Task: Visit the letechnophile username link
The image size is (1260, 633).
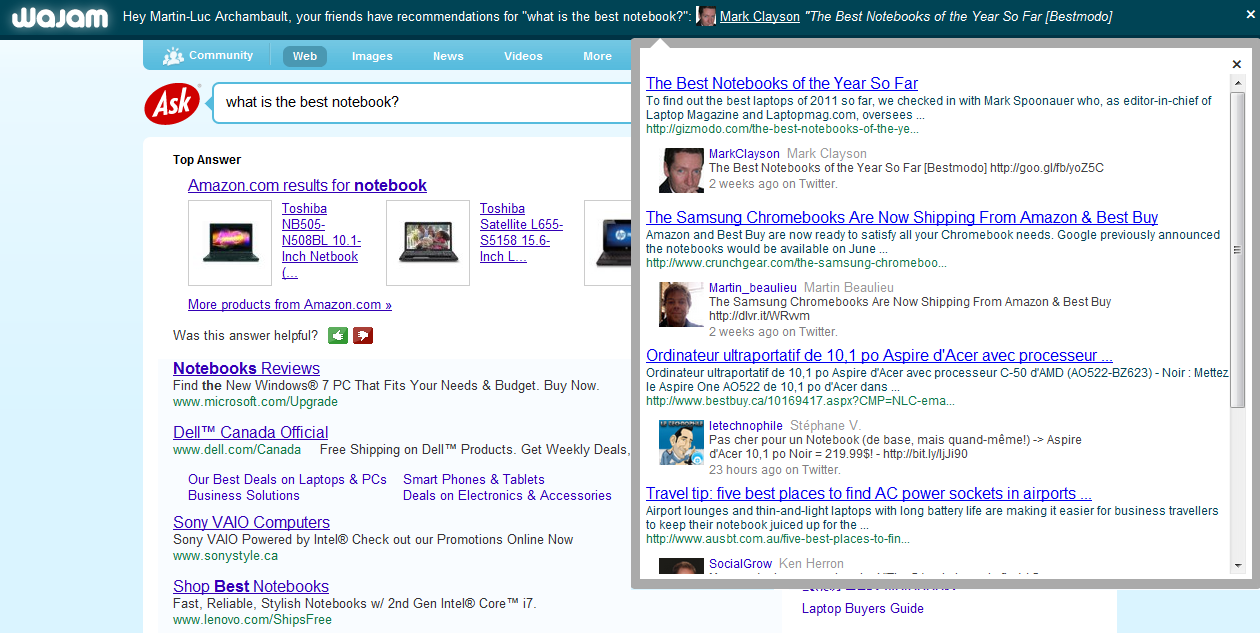Action: point(746,426)
